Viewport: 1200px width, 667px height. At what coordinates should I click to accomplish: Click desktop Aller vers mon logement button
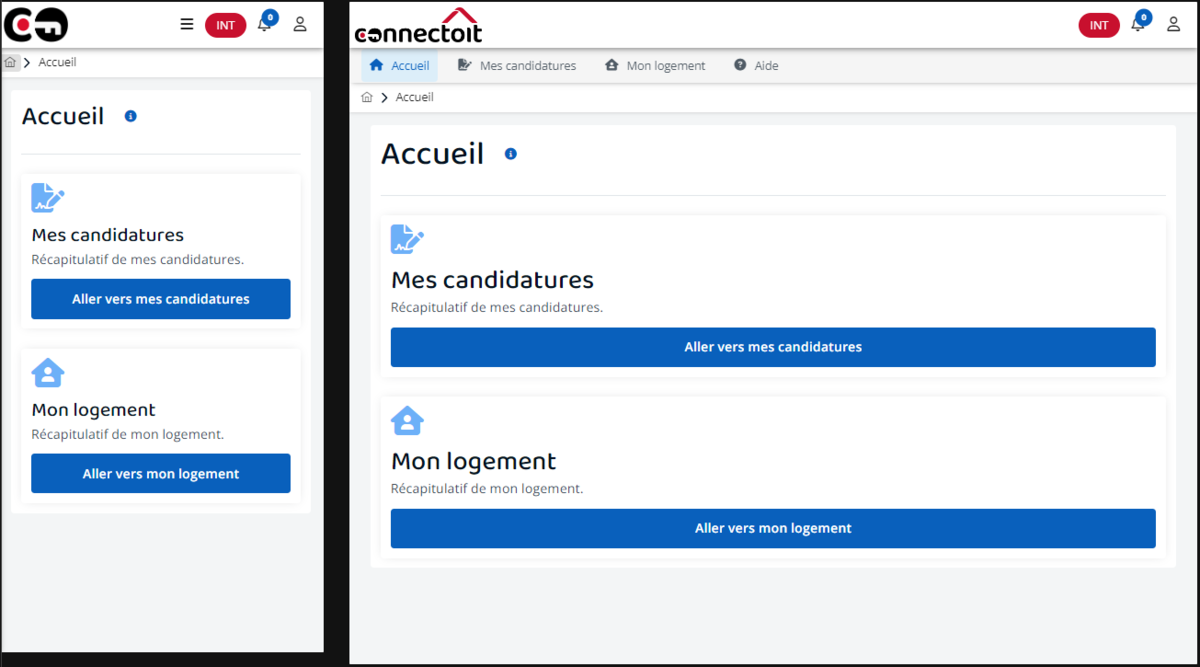(x=773, y=528)
